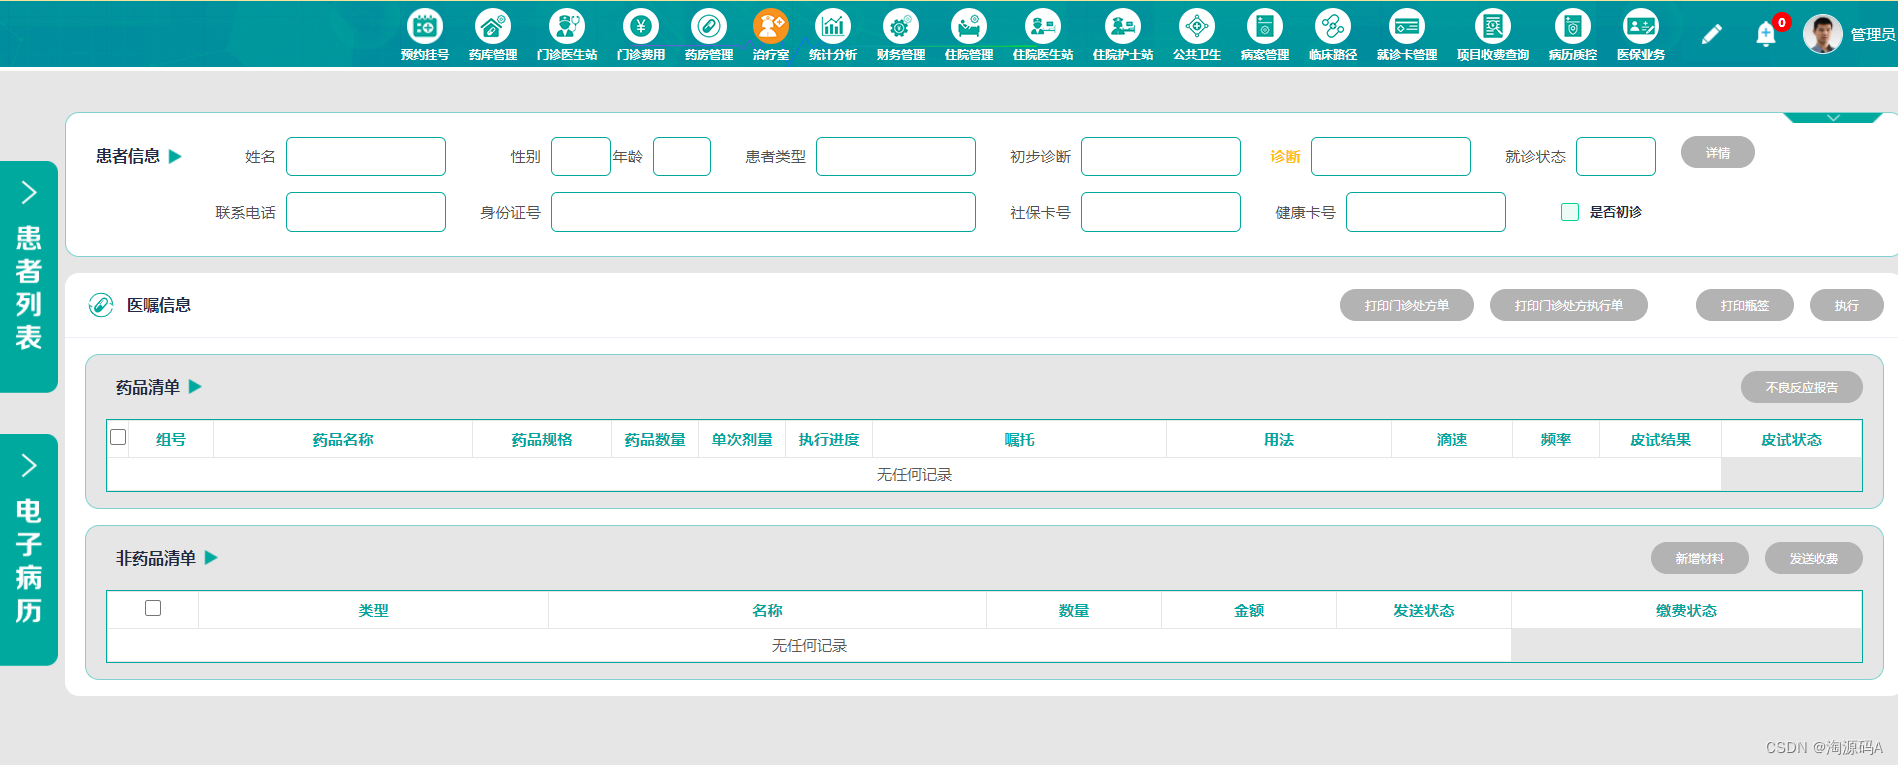Click the 发送收费 button
The width and height of the screenshot is (1898, 765).
1814,558
